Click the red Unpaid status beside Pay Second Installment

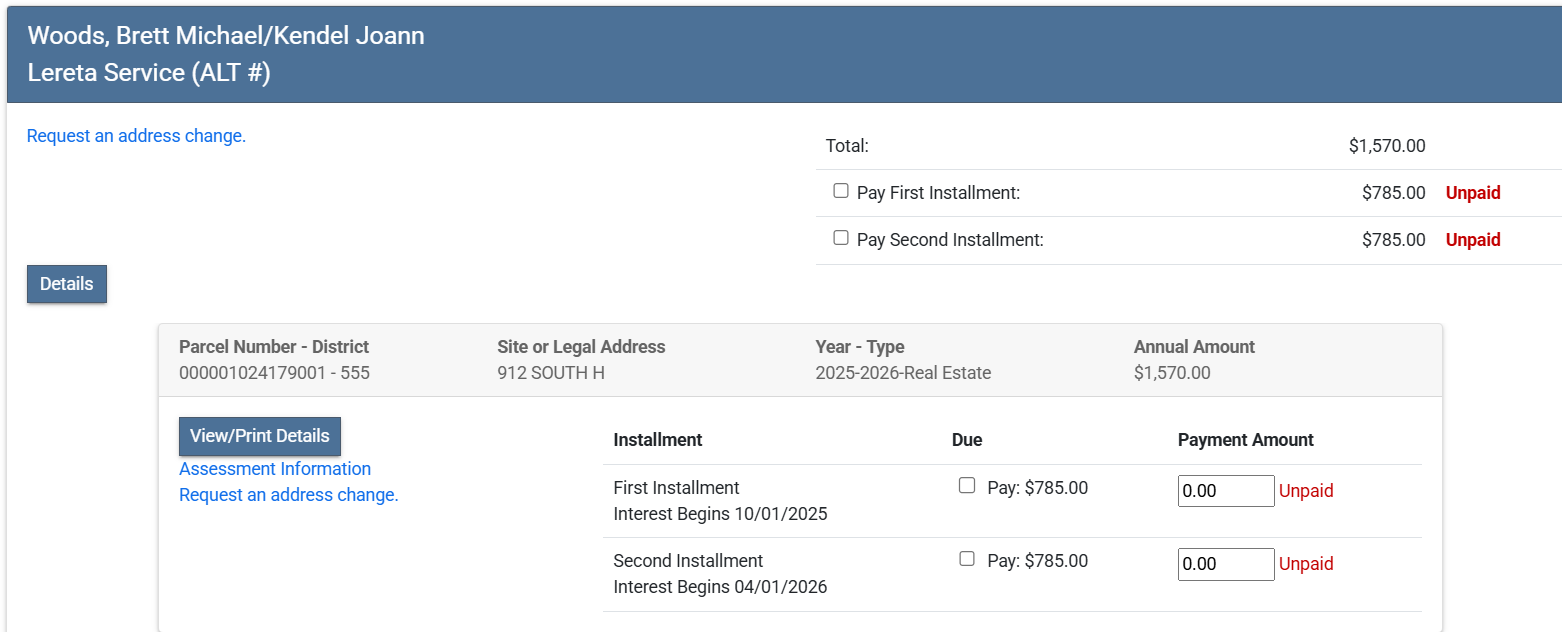pos(1473,240)
